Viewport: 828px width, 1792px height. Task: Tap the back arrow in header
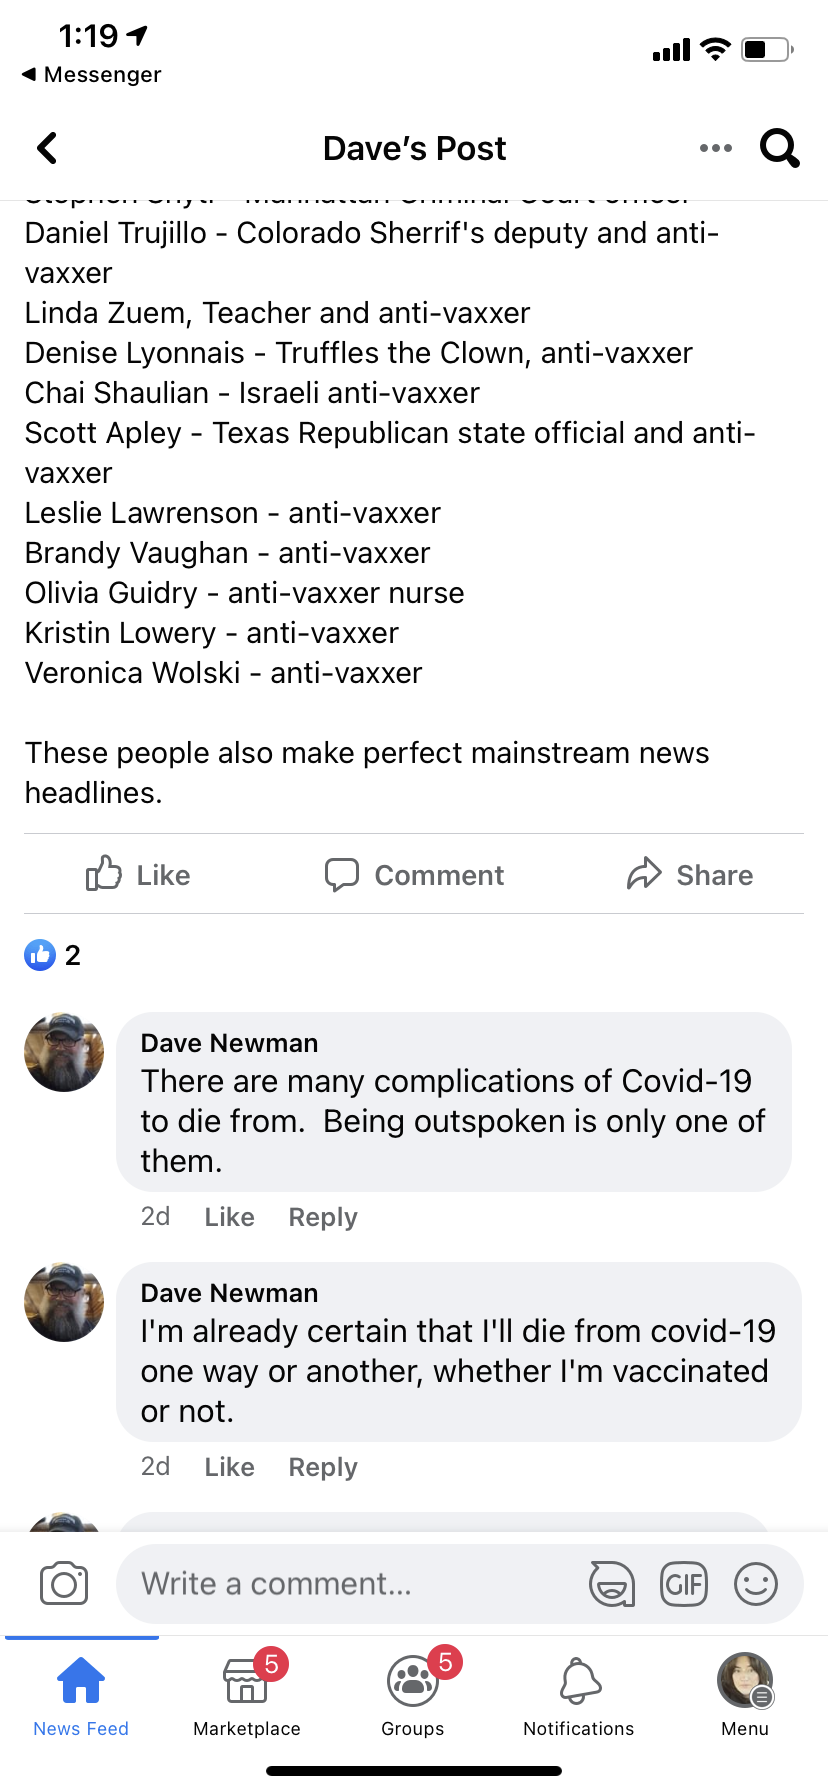(47, 148)
